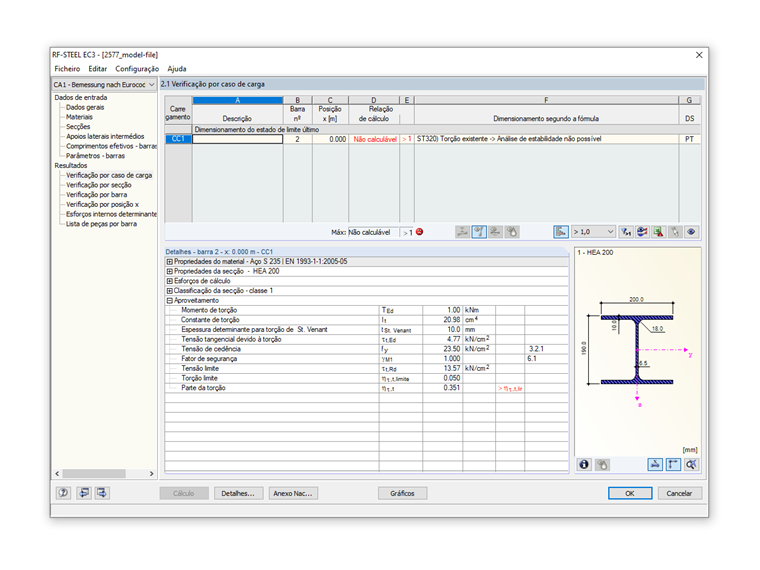The width and height of the screenshot is (760, 570).
Task: Click the 'Momento de torção' detail row
Action: 366,310
